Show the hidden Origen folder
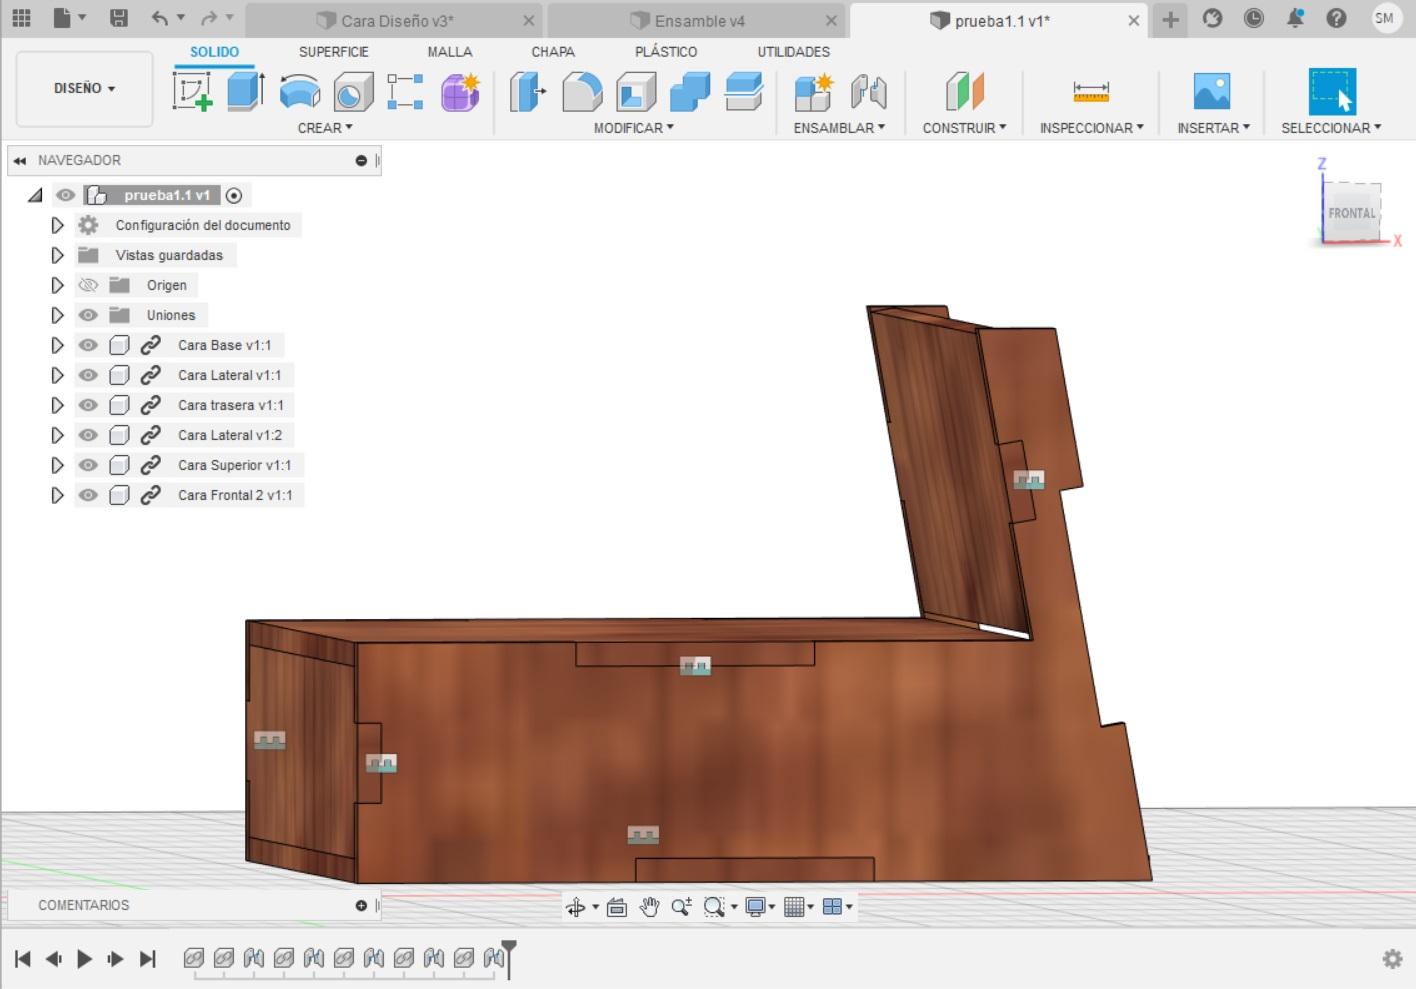This screenshot has width=1416, height=989. (89, 285)
